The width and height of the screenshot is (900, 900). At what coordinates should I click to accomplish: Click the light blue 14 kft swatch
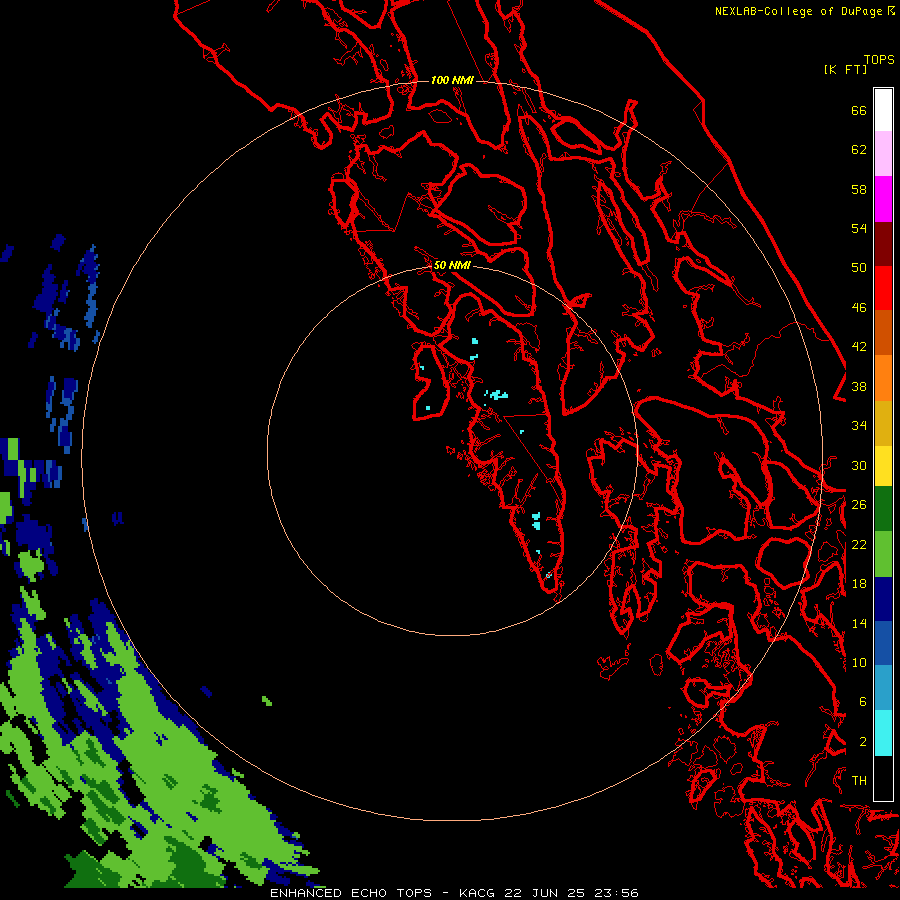coord(883,688)
